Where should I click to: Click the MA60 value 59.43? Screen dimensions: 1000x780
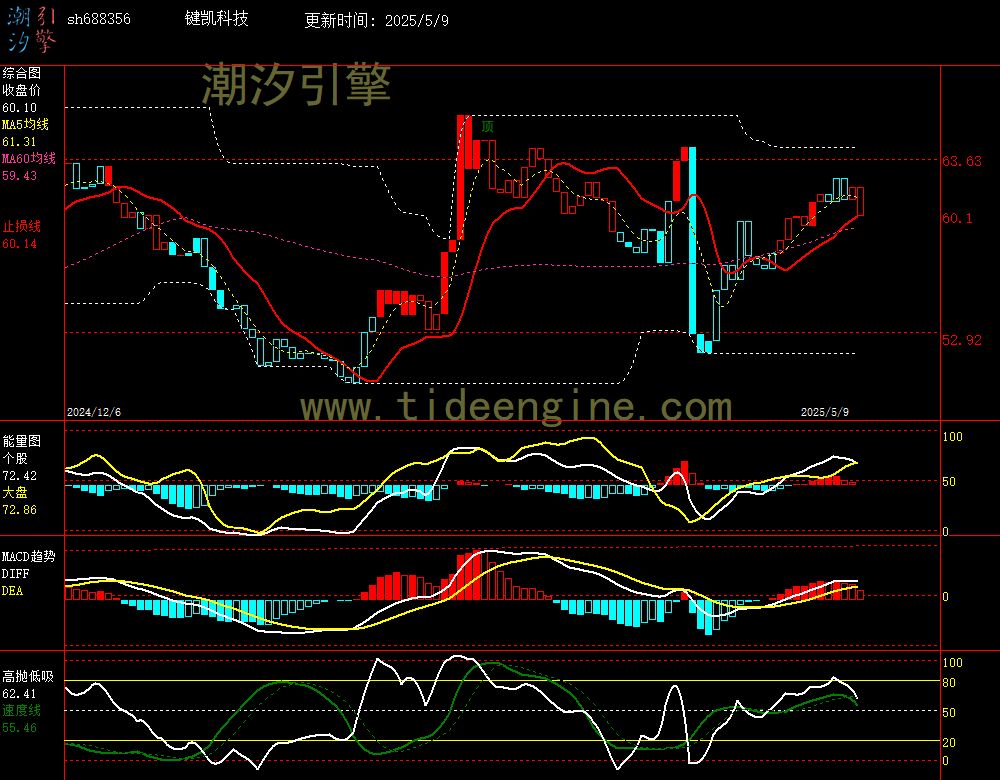click(x=19, y=175)
